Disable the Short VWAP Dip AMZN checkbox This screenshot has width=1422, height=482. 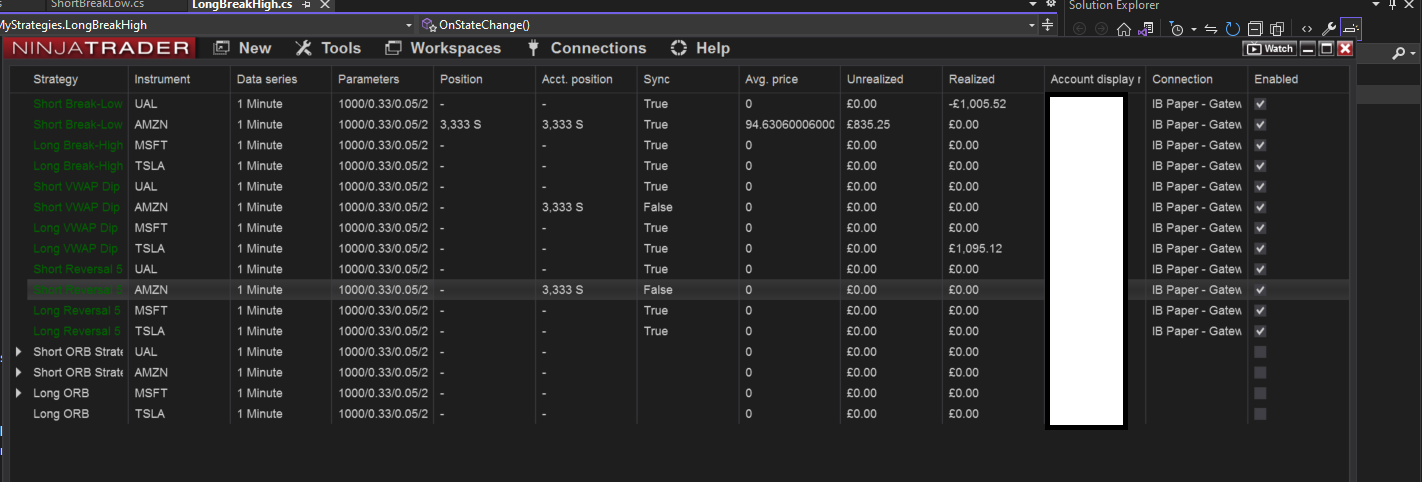(1260, 207)
